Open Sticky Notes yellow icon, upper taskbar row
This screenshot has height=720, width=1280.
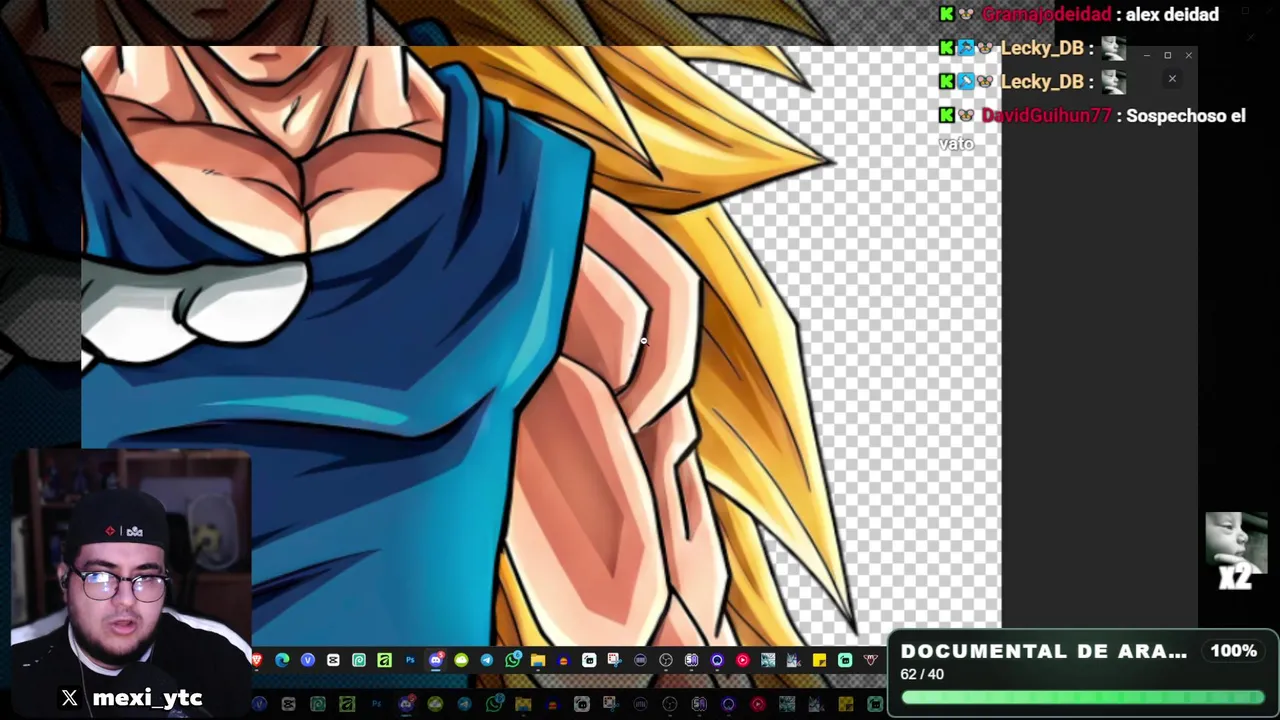pyautogui.click(x=819, y=660)
